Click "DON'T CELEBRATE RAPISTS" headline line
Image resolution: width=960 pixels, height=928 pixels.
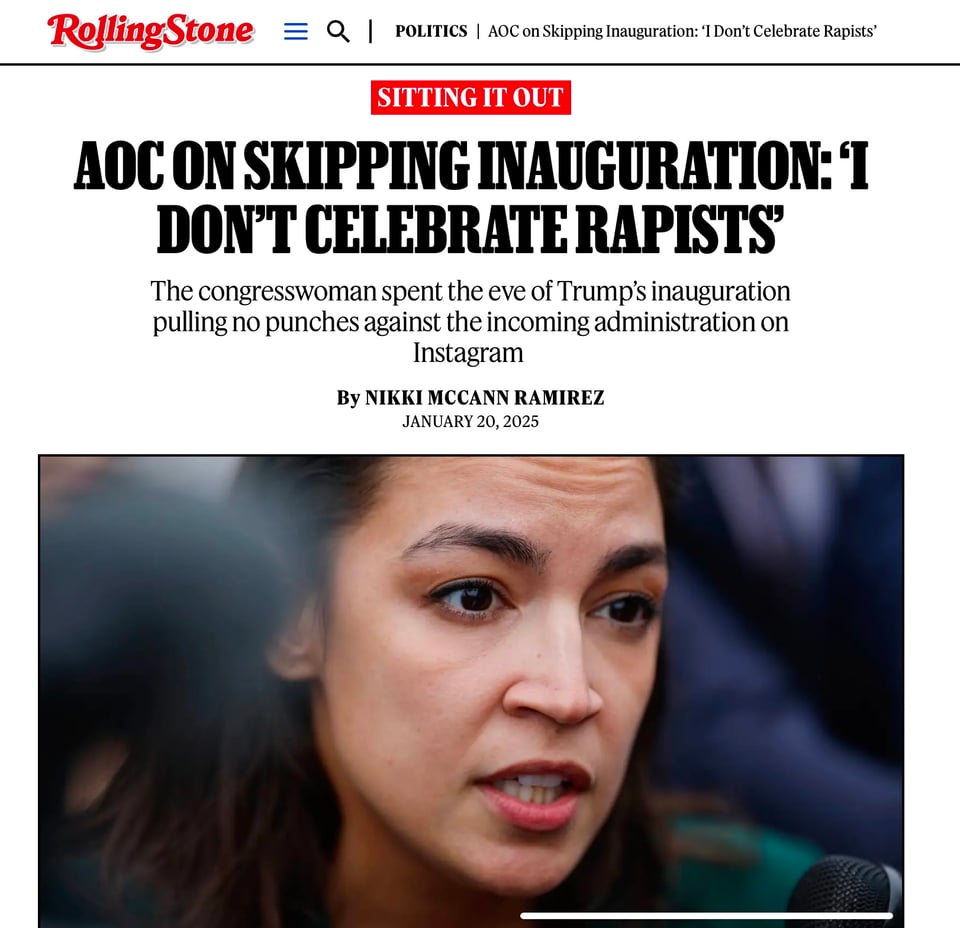470,228
